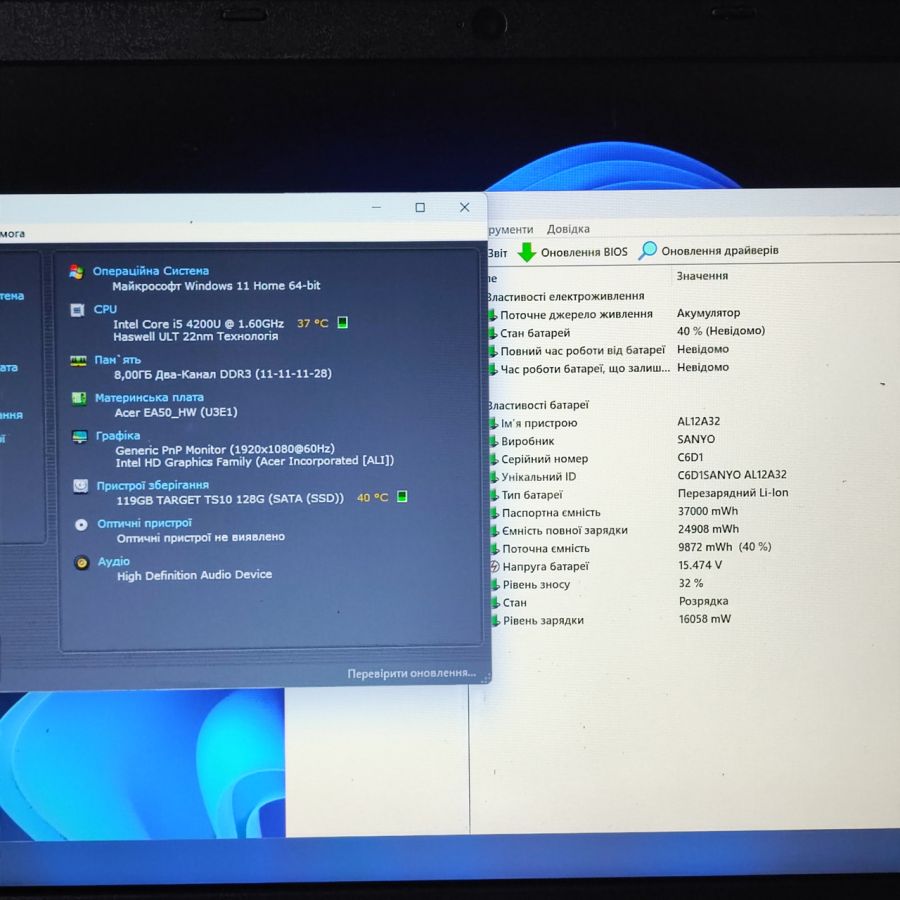Open the Оптичні пристрої section heading
Screen dimensions: 900x900
click(x=145, y=523)
